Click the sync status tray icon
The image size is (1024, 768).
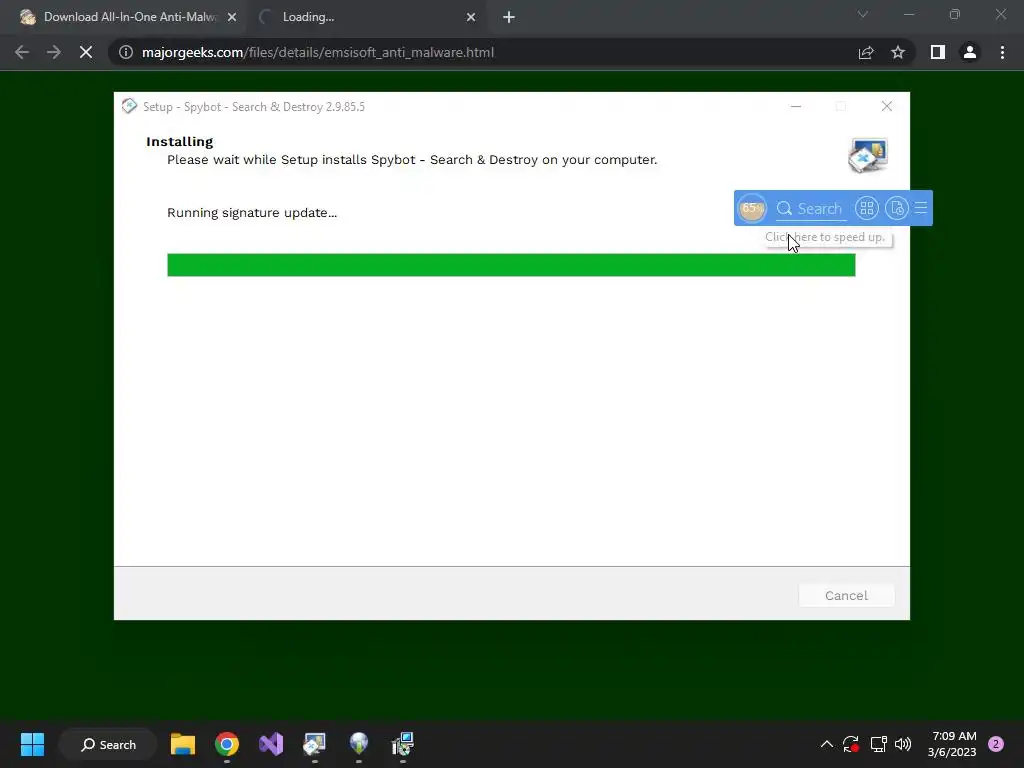(x=851, y=744)
